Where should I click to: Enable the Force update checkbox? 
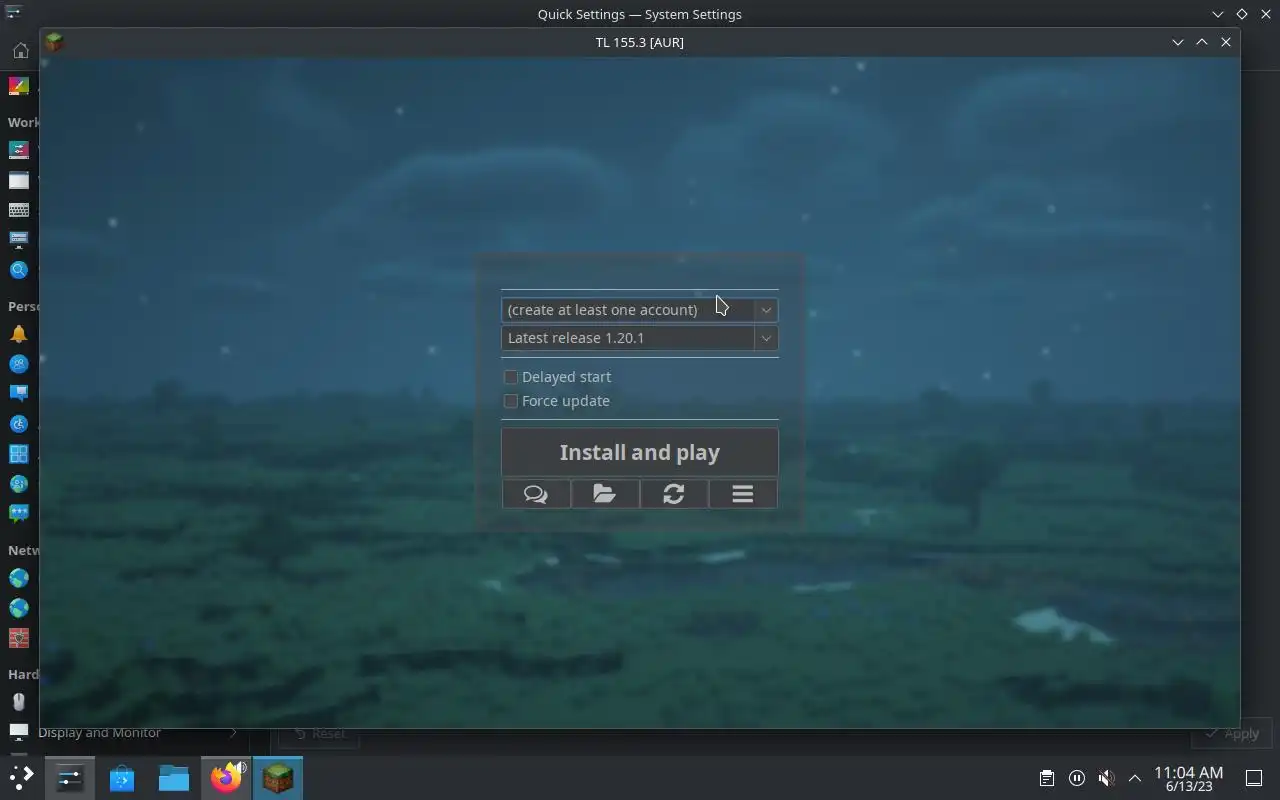pos(511,401)
